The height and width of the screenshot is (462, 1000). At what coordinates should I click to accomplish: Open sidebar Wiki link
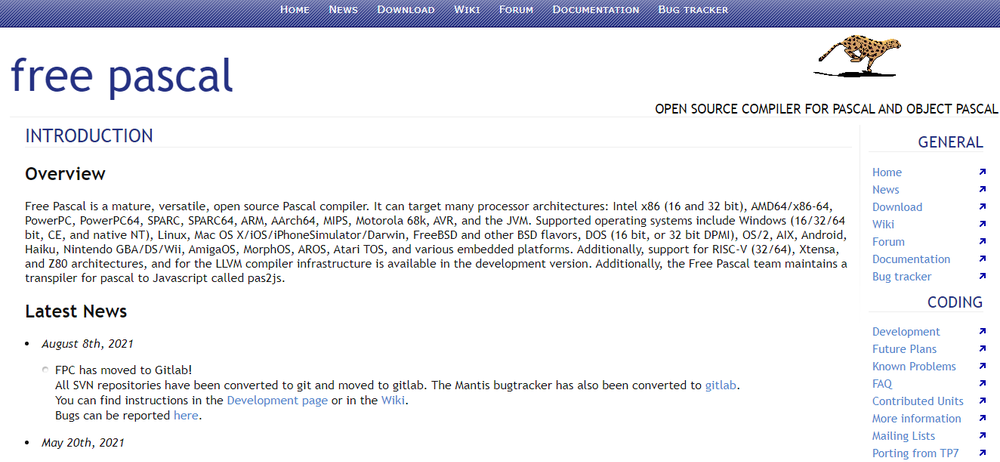click(883, 224)
